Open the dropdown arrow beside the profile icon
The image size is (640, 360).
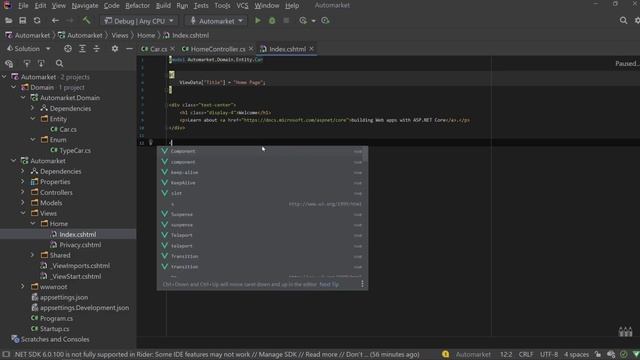pos(313,21)
